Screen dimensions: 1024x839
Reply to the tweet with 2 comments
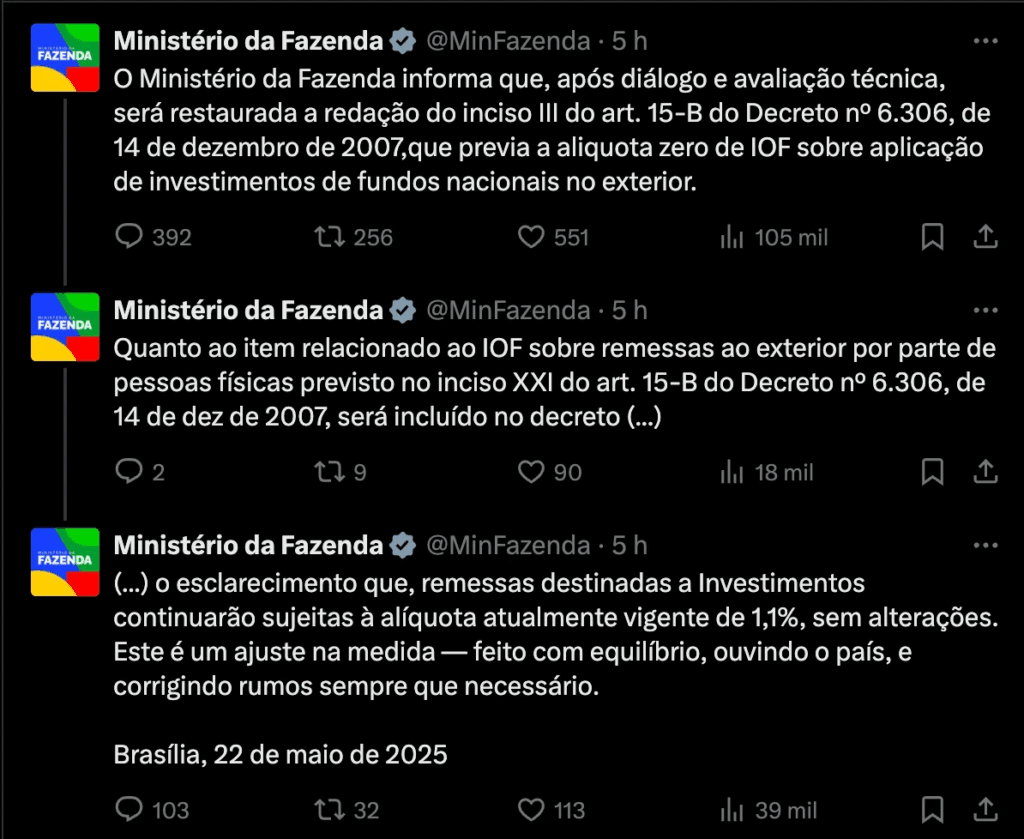coord(130,471)
